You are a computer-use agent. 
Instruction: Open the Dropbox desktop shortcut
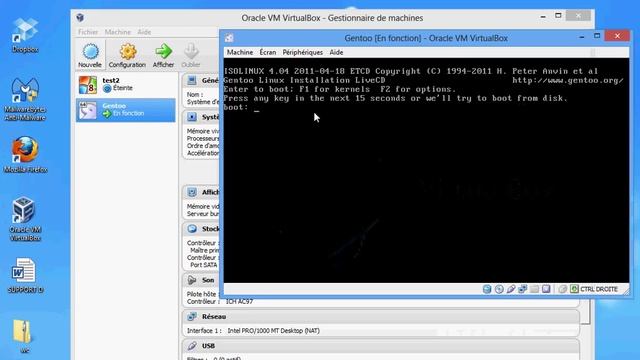pos(25,36)
